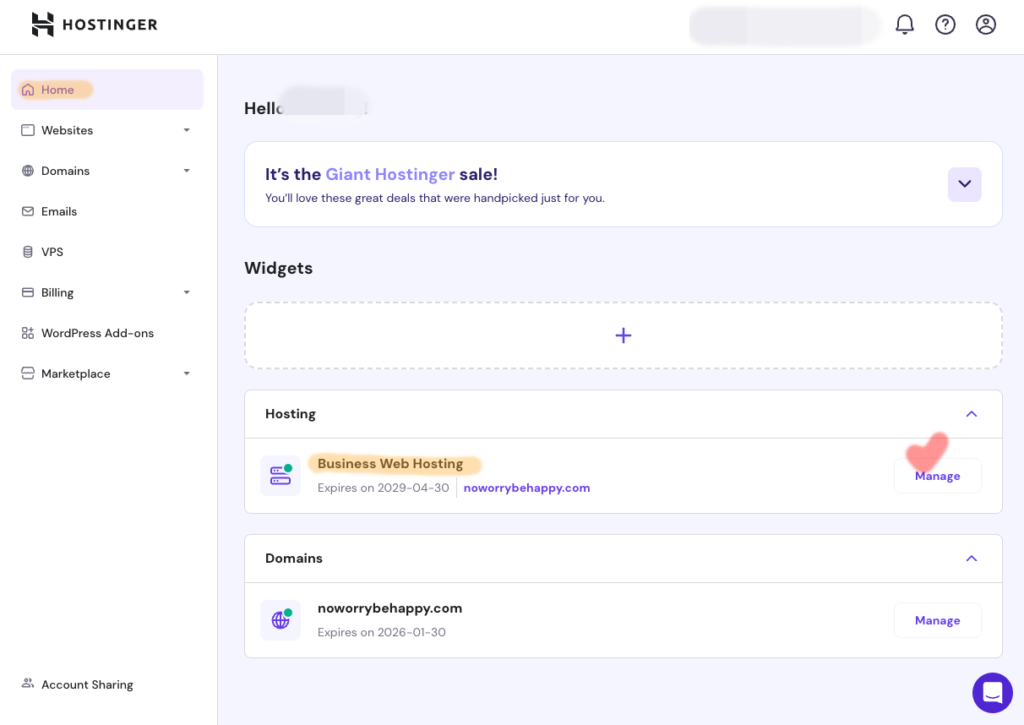This screenshot has width=1024, height=725.
Task: Expand the Billing submenu arrow
Action: (187, 293)
